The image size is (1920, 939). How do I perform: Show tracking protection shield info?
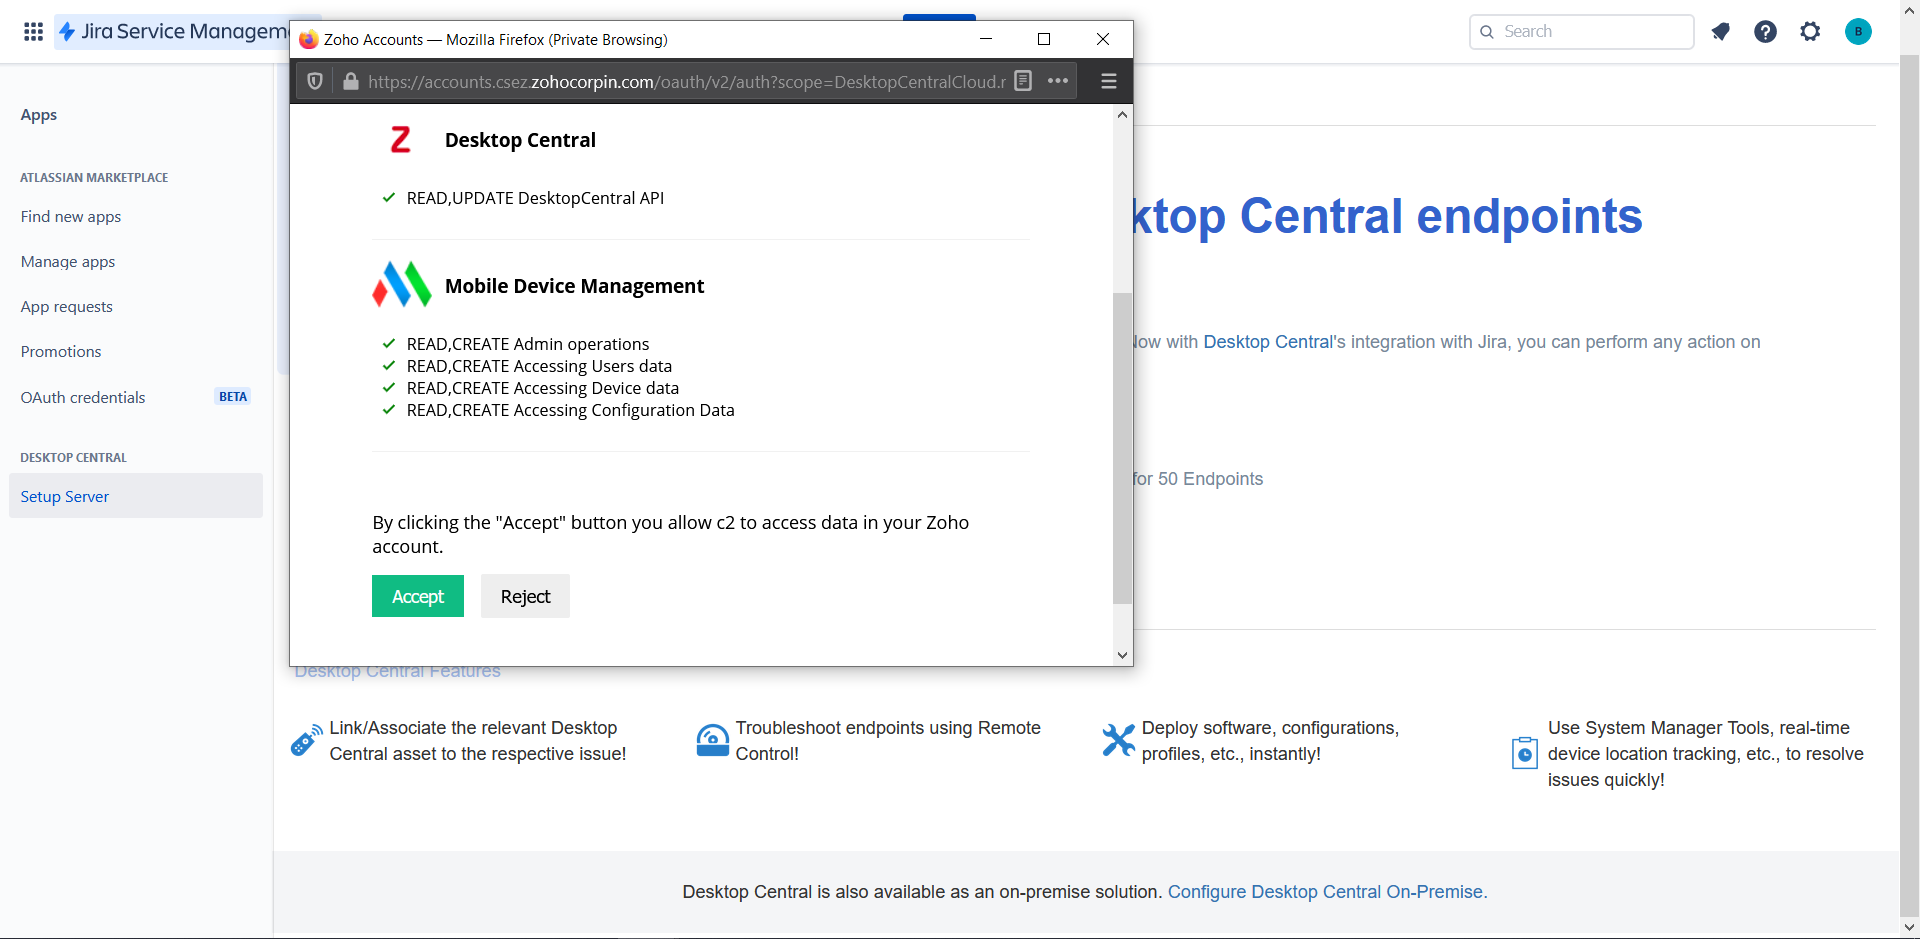click(x=315, y=82)
